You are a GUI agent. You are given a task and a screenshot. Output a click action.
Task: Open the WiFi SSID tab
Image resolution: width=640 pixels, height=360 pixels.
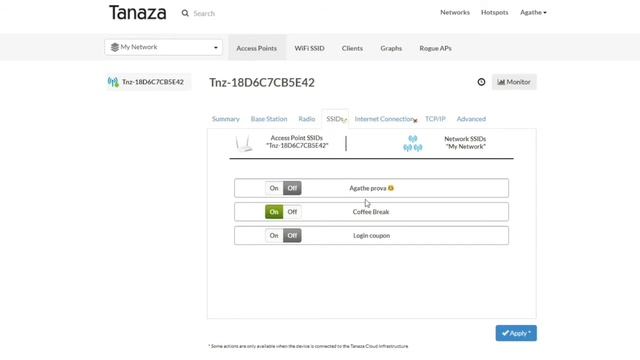point(309,48)
